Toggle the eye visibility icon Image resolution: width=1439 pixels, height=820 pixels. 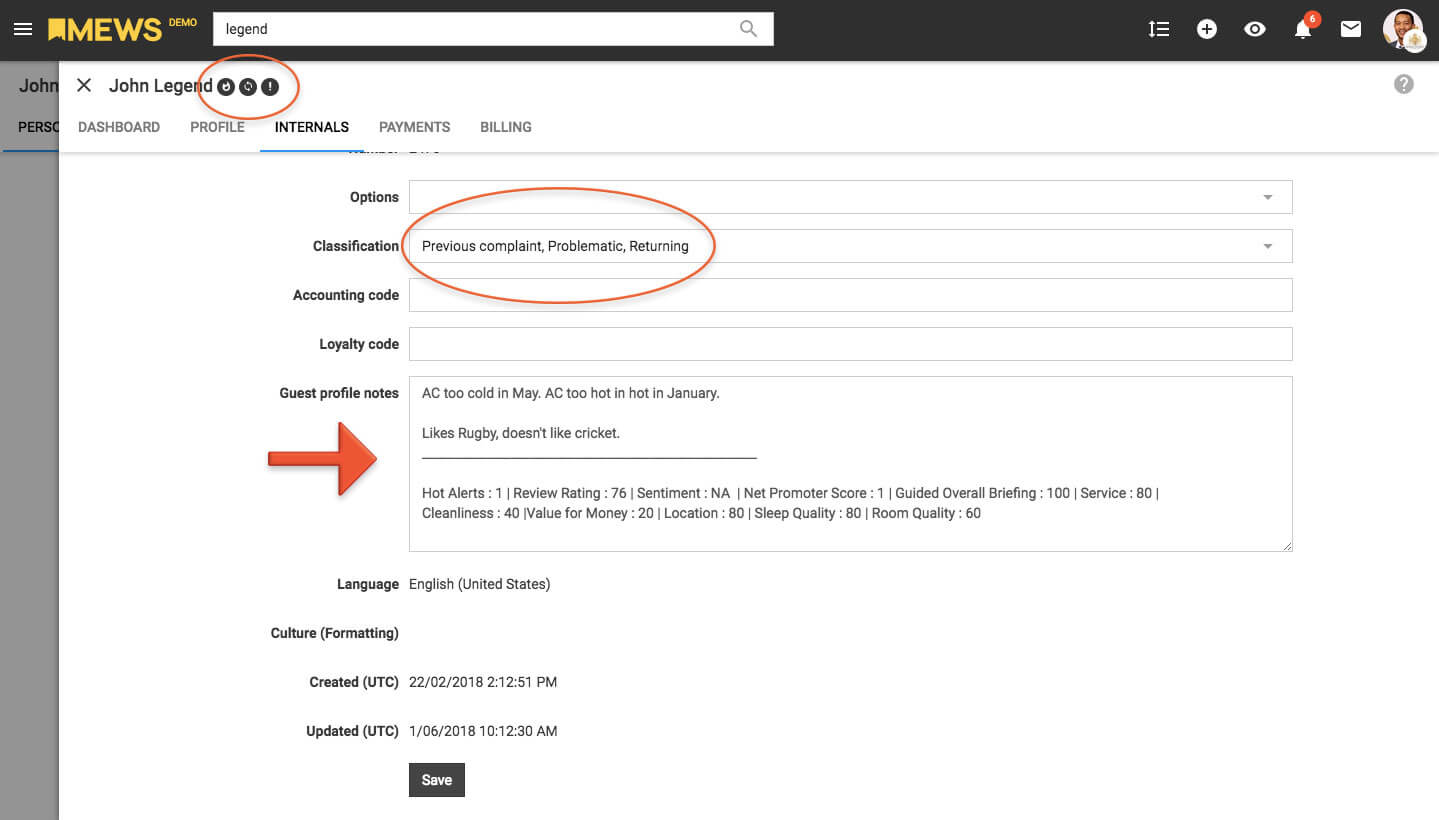tap(1255, 29)
